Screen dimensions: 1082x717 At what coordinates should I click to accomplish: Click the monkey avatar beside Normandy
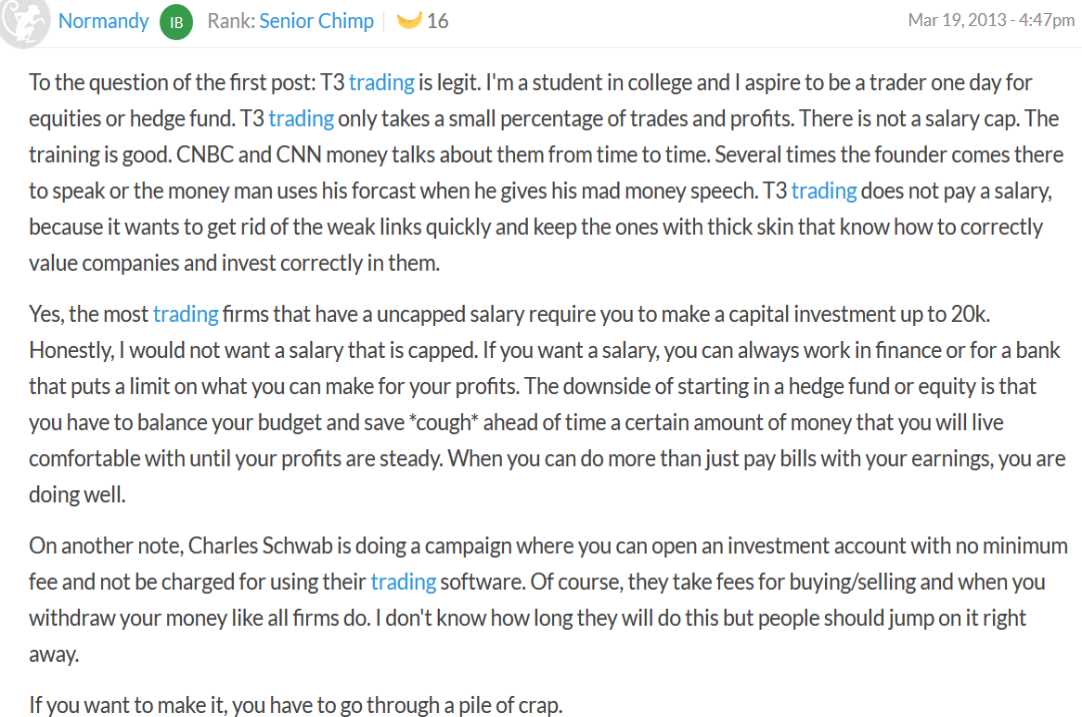(x=23, y=21)
